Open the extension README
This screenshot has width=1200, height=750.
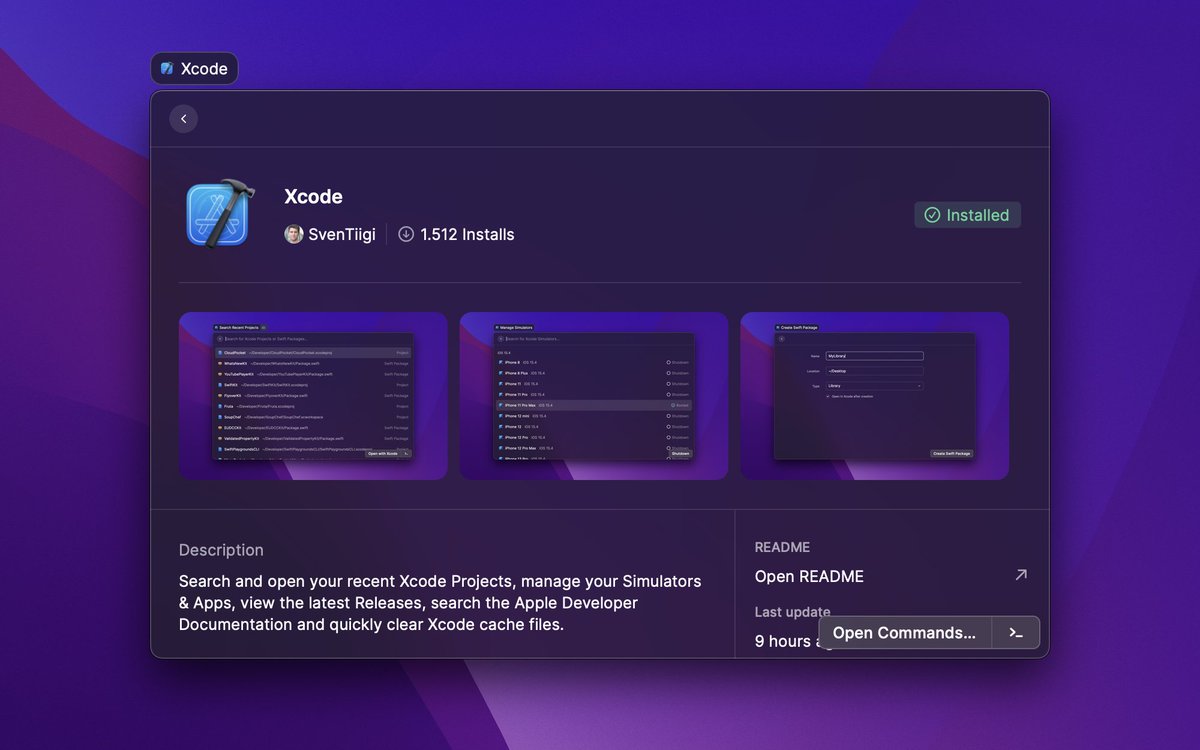pyautogui.click(x=809, y=576)
